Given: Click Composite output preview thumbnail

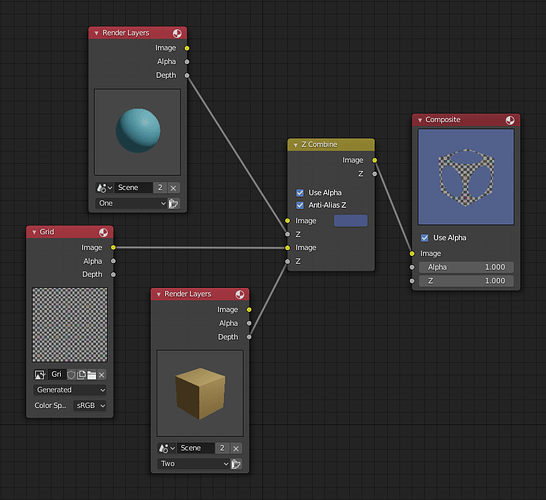Looking at the screenshot, I should tap(466, 177).
